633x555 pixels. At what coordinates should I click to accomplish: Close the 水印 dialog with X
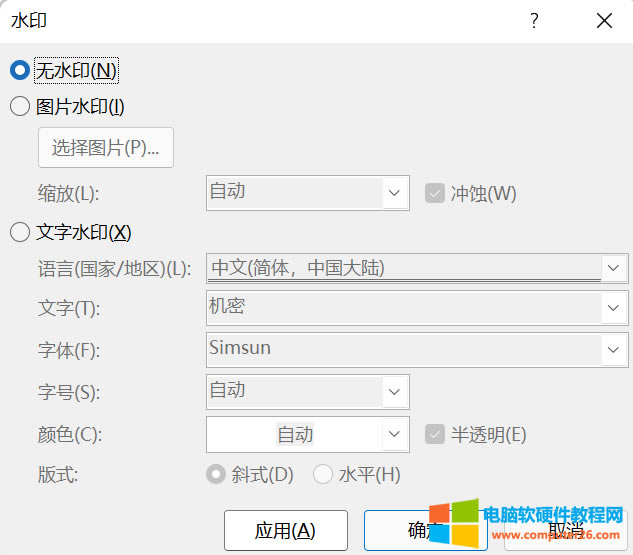click(x=603, y=21)
